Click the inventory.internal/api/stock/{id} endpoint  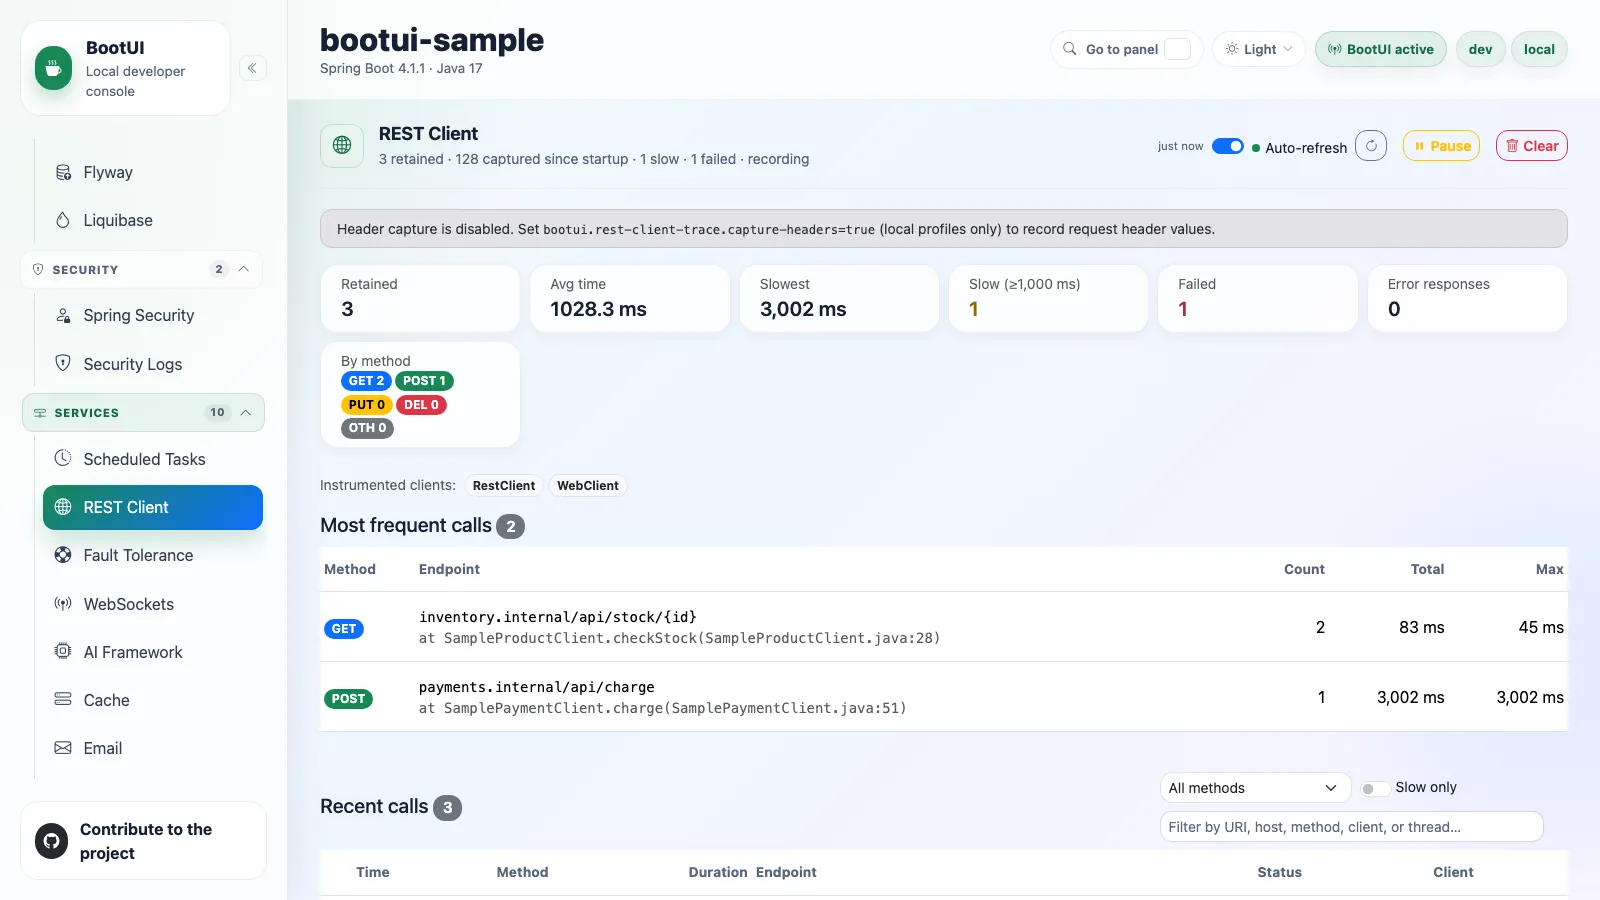[557, 617]
